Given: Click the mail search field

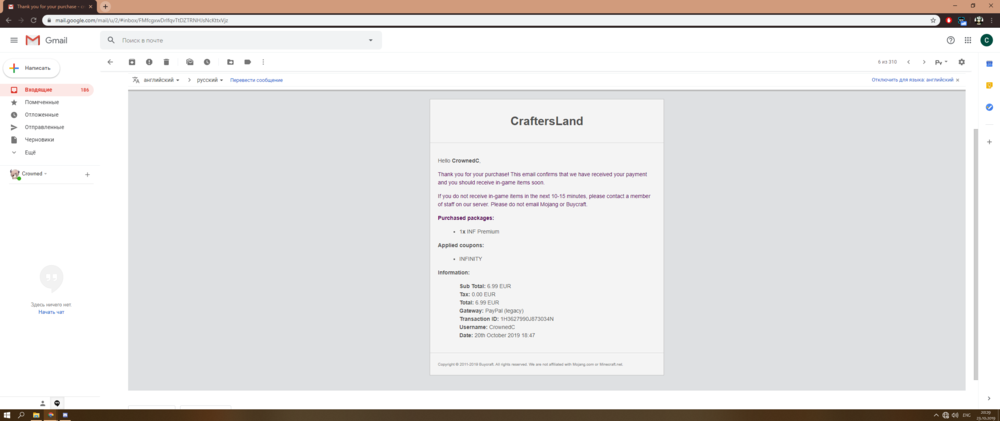Looking at the screenshot, I should pos(240,40).
